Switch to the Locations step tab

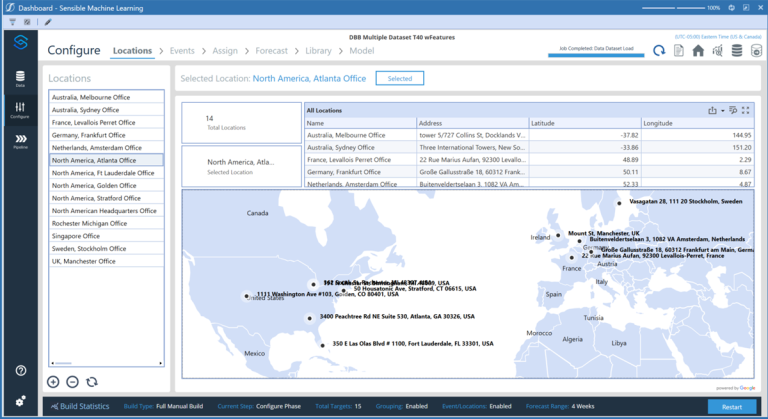132,50
